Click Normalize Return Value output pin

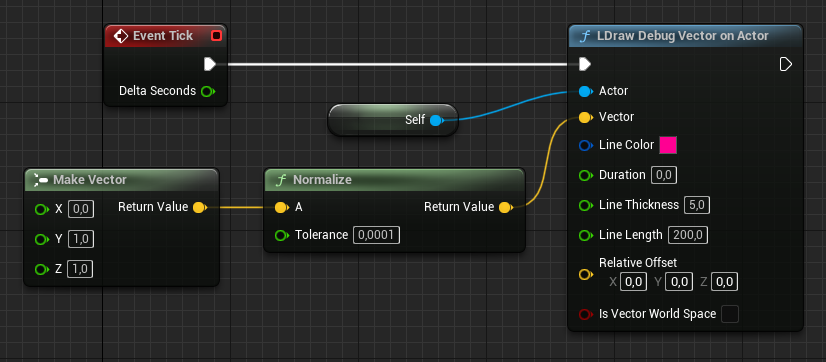click(x=505, y=208)
